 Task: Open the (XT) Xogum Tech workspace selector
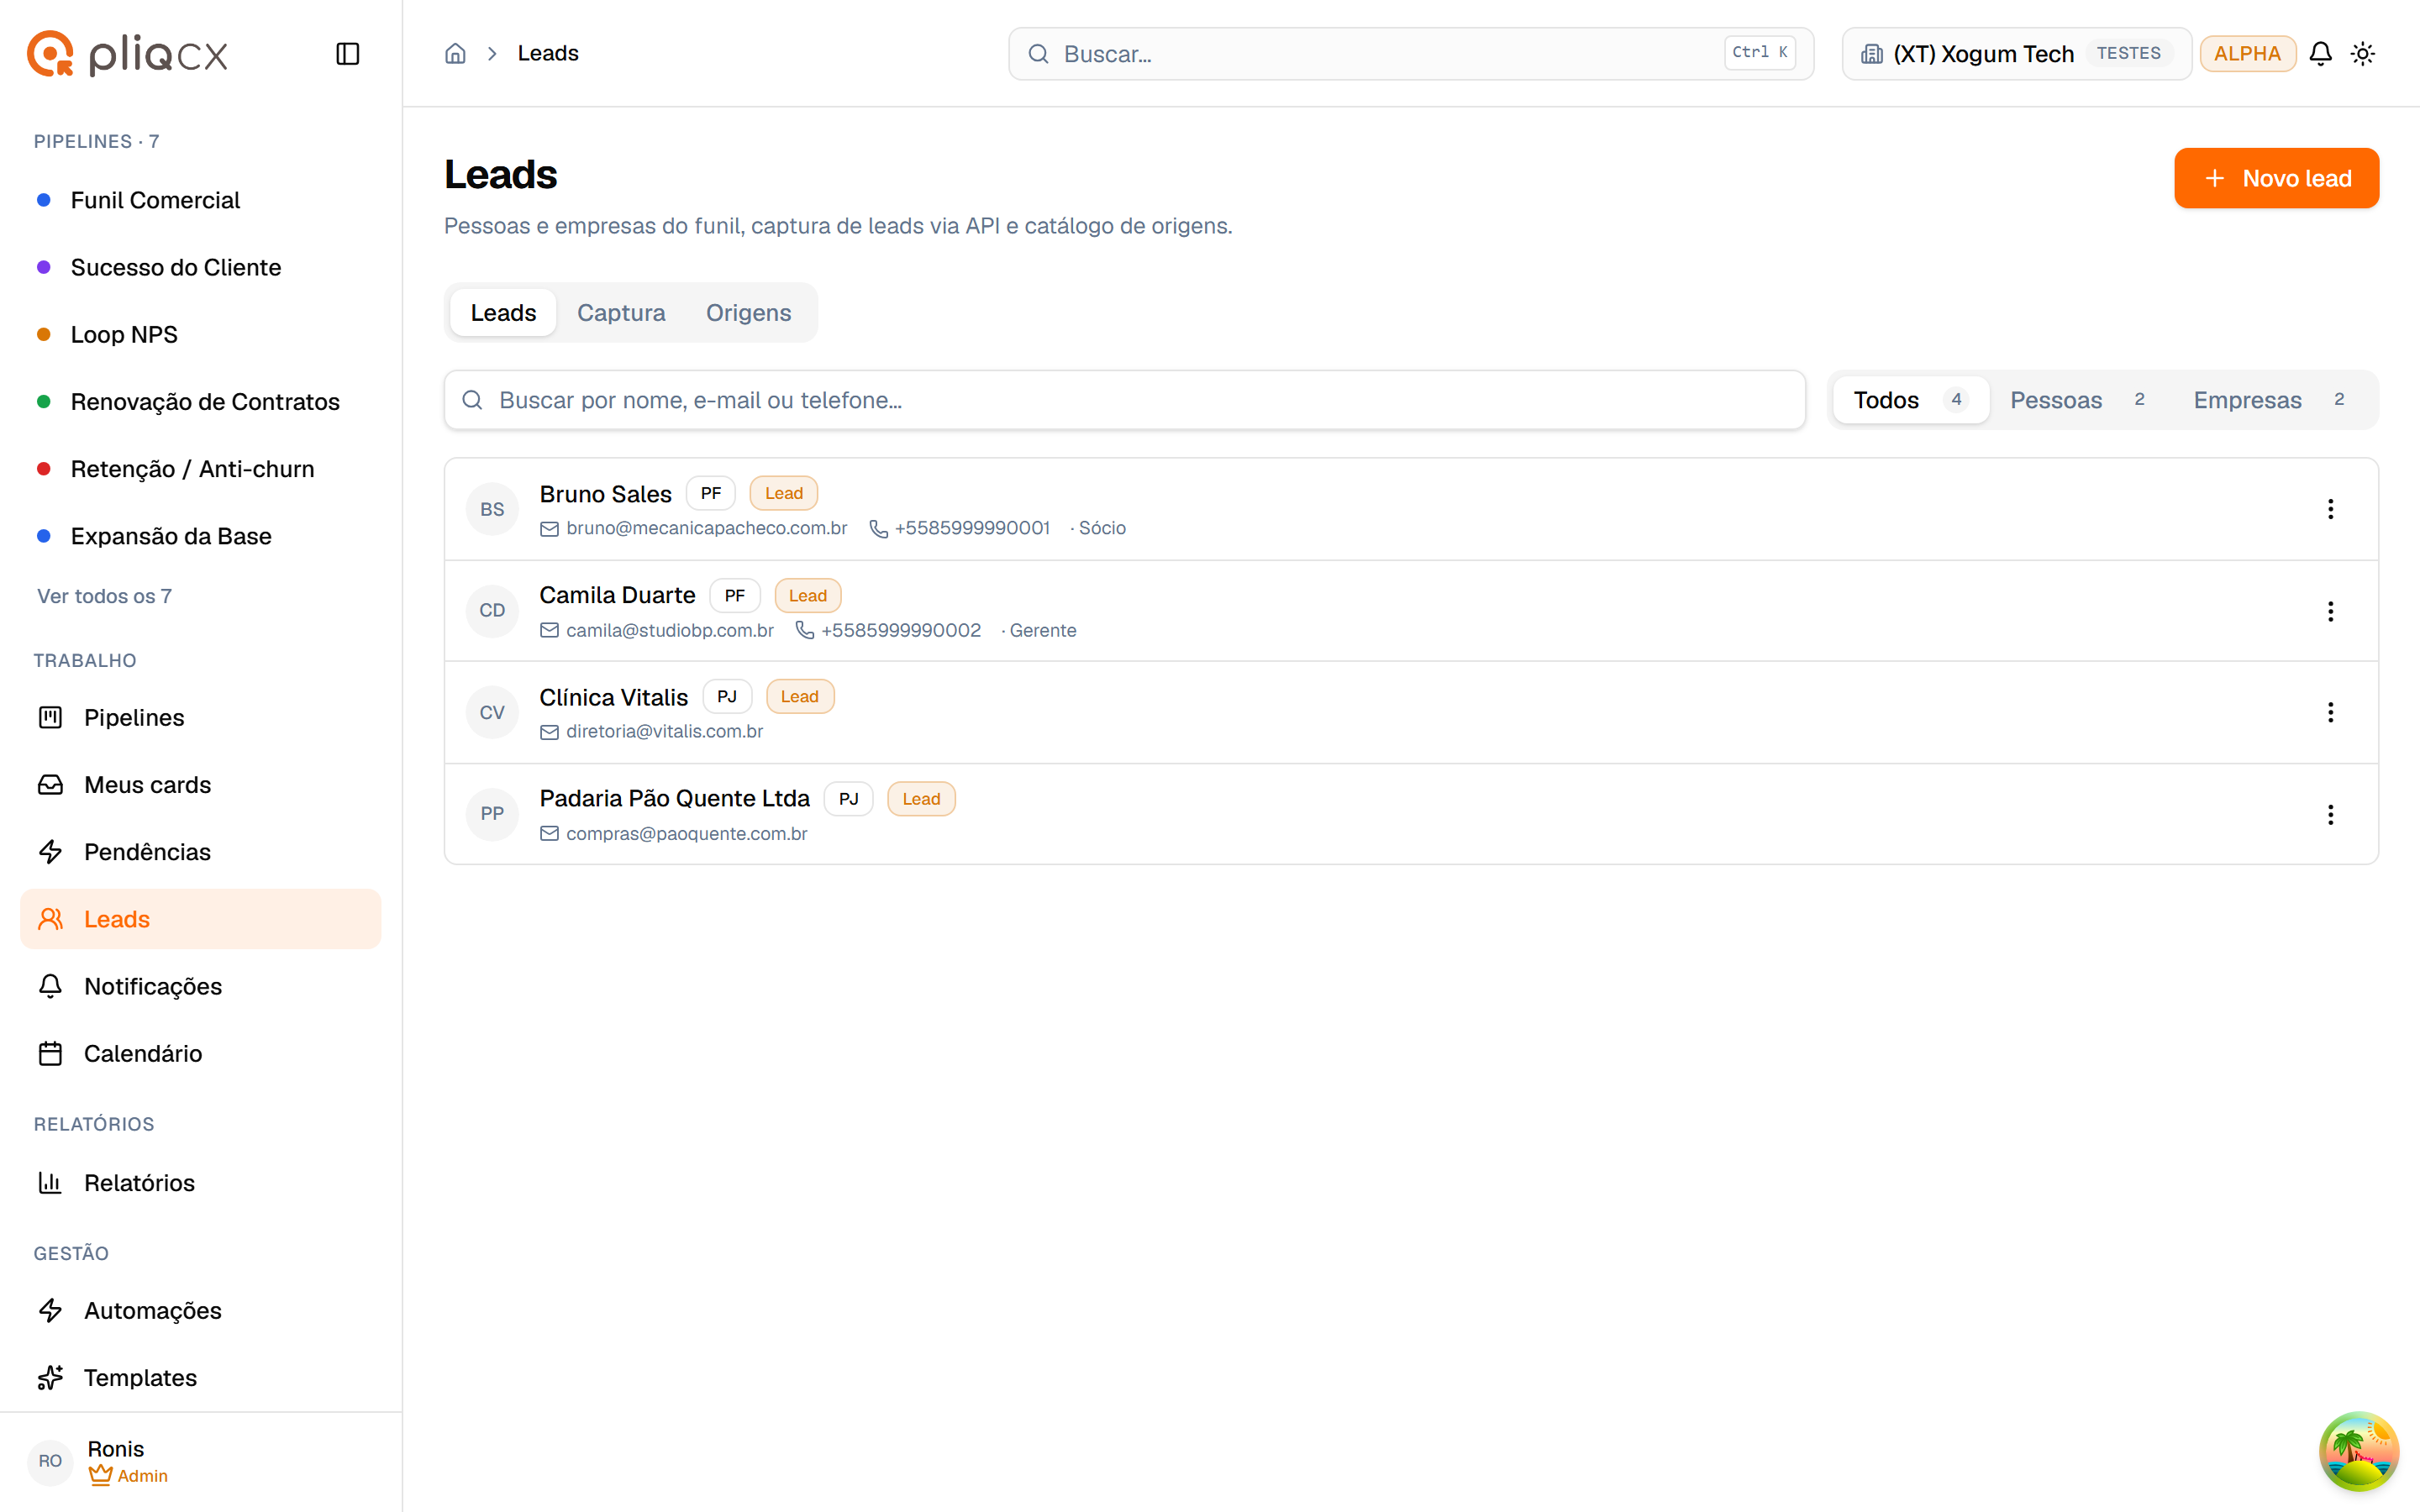coord(2016,54)
